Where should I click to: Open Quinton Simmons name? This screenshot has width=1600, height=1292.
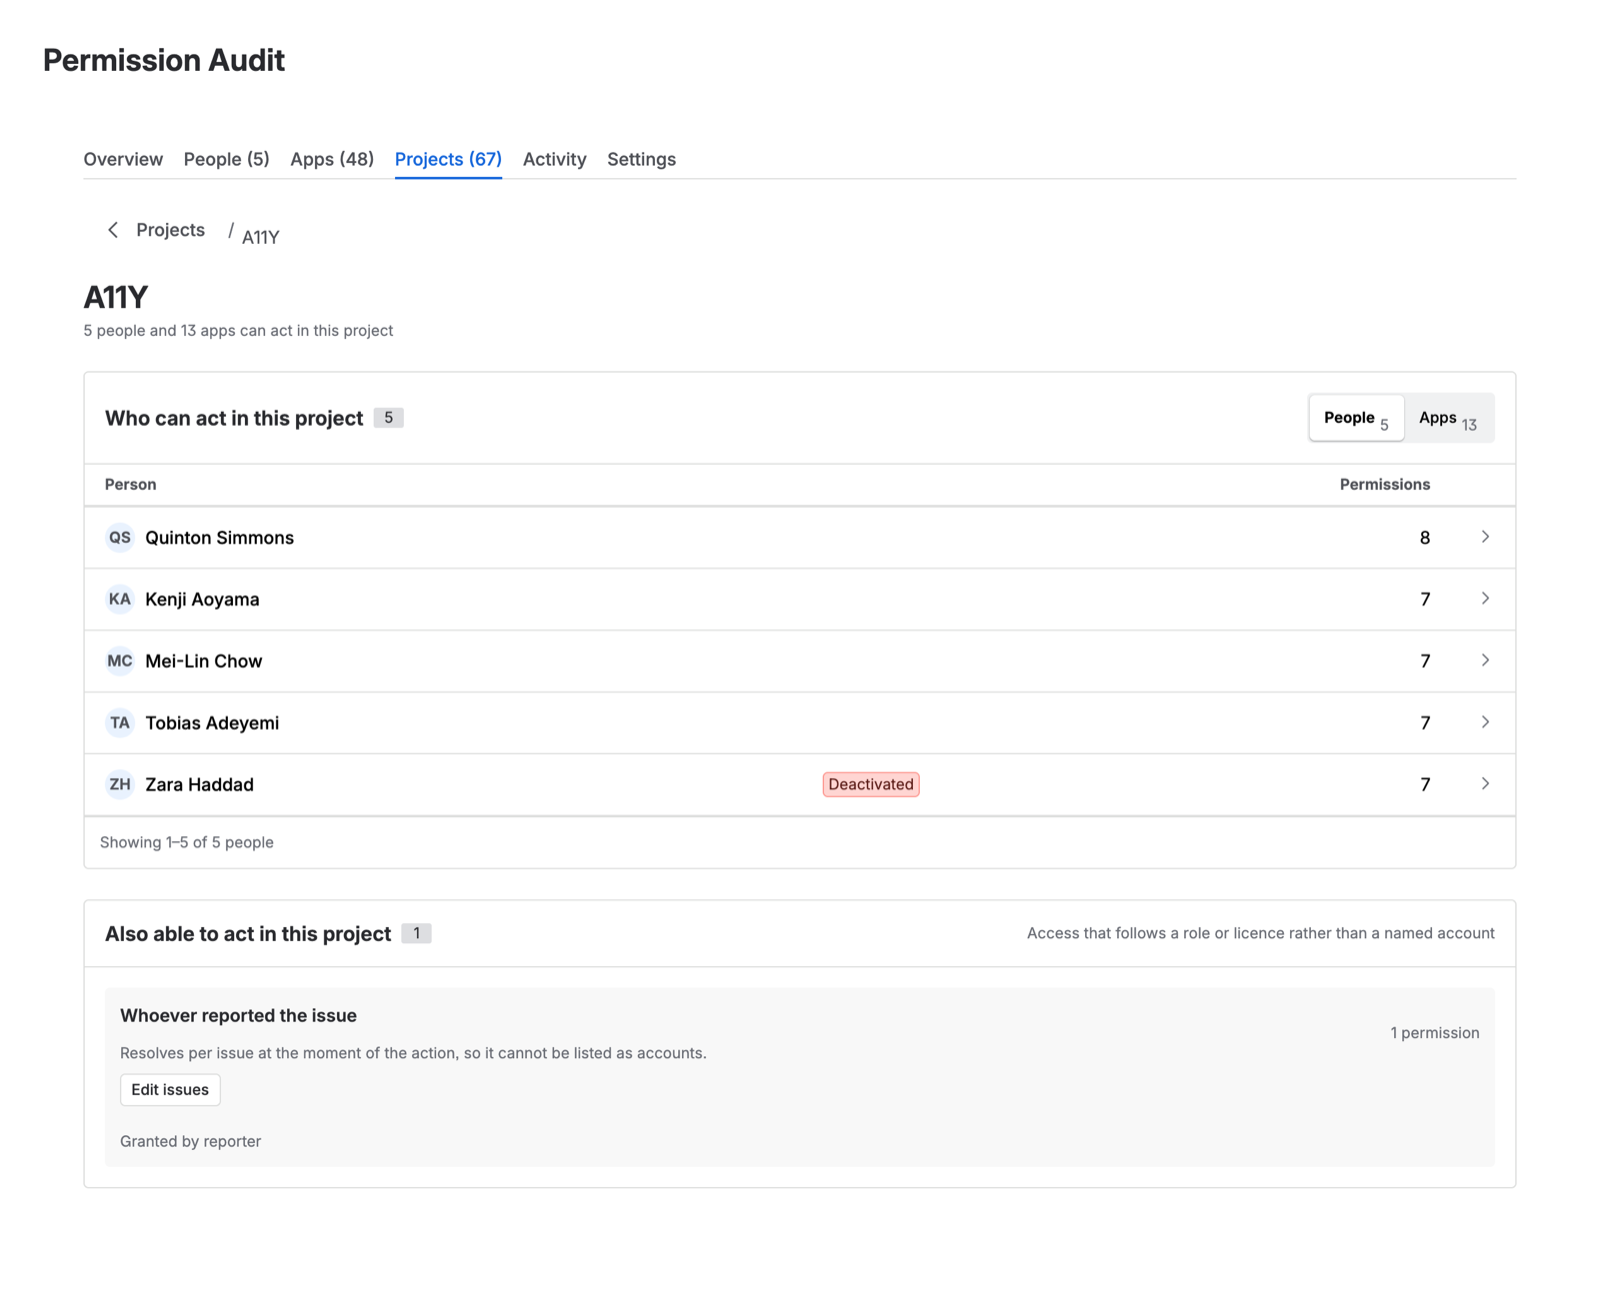219,538
